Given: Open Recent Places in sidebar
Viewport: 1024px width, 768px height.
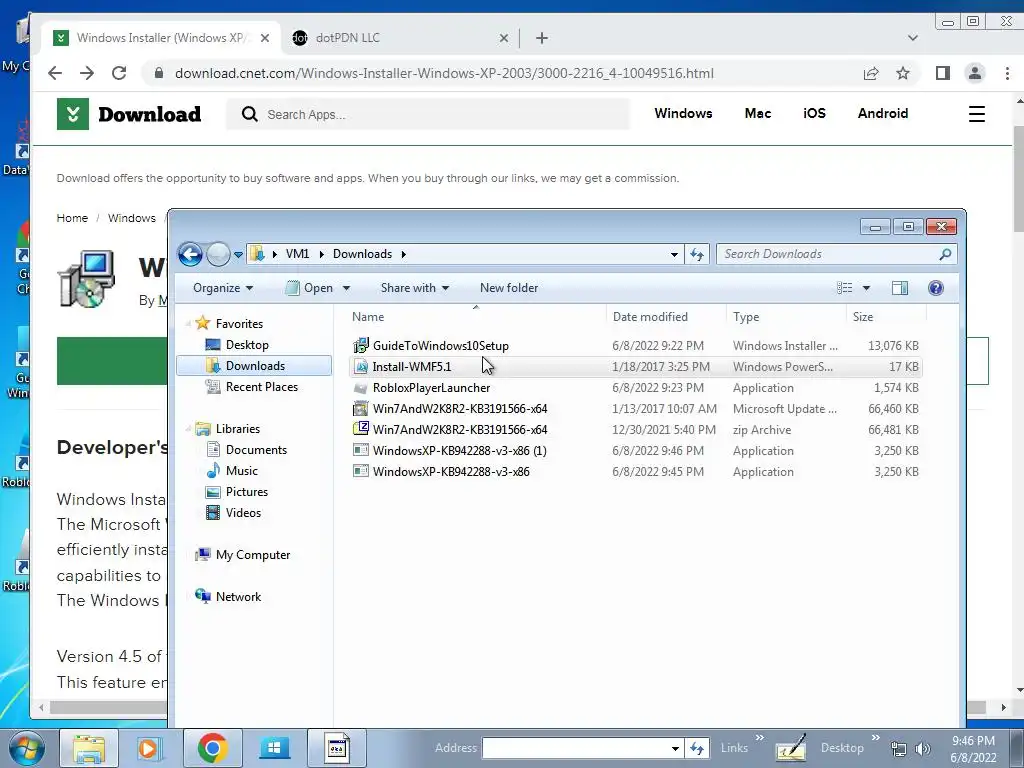Looking at the screenshot, I should (x=261, y=387).
